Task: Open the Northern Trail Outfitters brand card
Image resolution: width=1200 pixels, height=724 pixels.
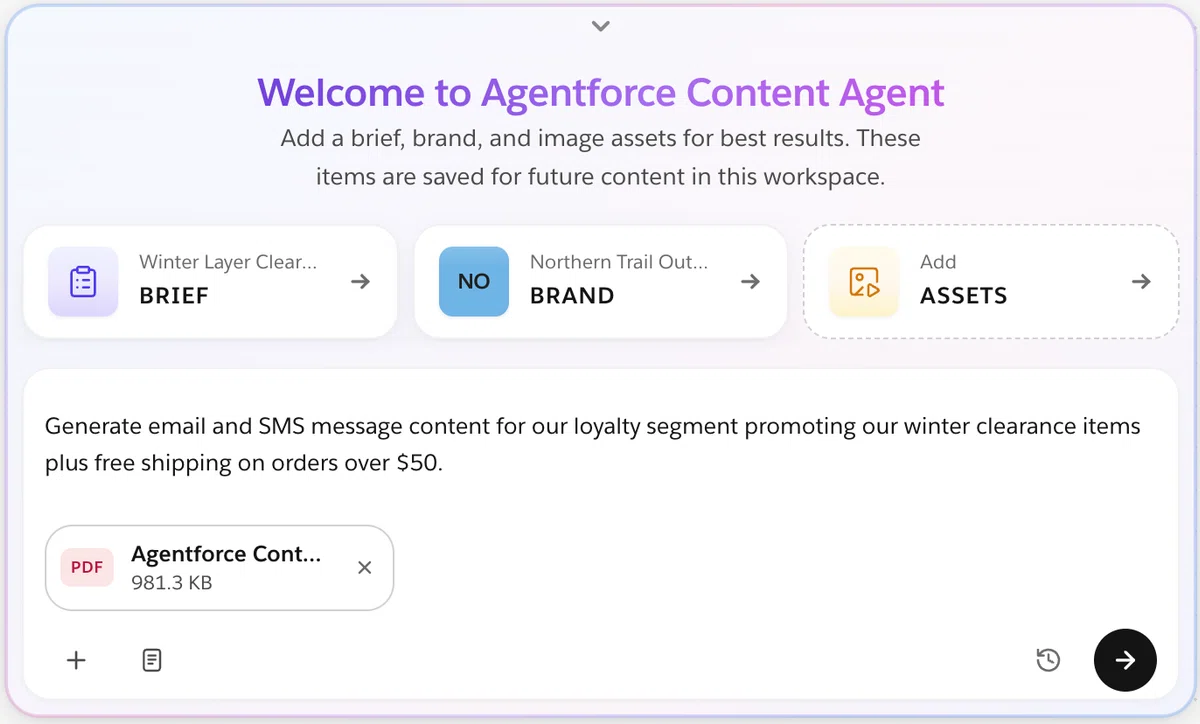Action: 600,281
